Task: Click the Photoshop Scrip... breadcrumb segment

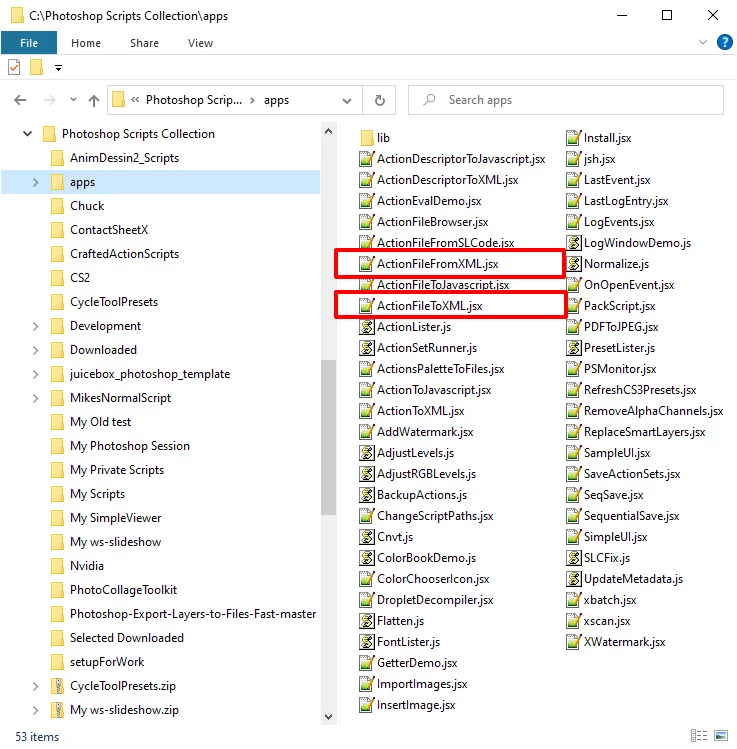Action: pyautogui.click(x=193, y=100)
